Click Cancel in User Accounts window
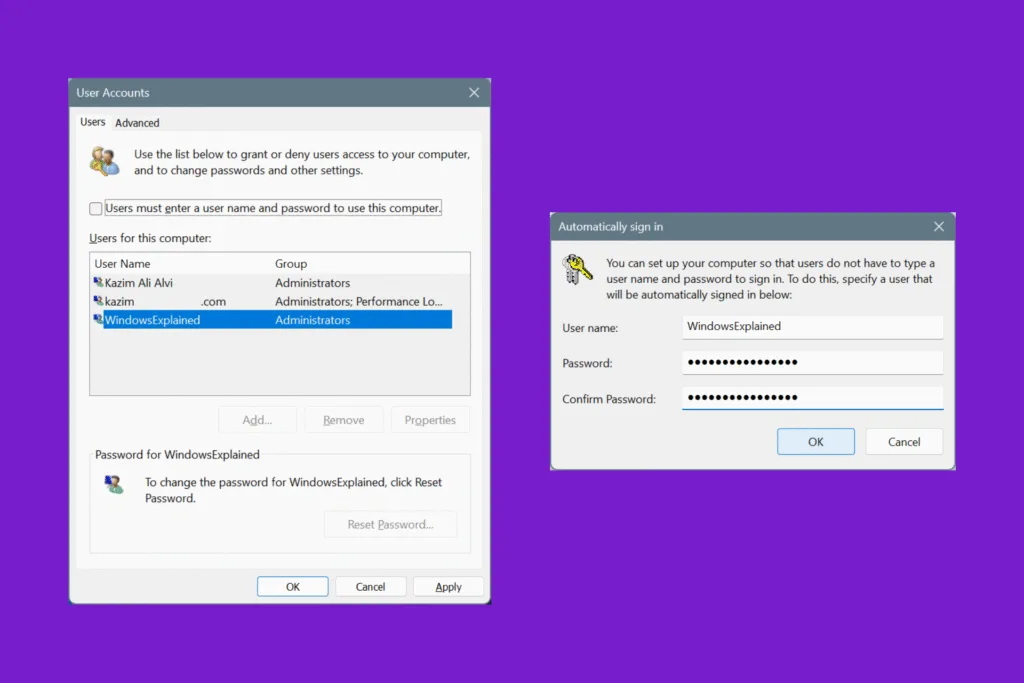 pyautogui.click(x=370, y=586)
